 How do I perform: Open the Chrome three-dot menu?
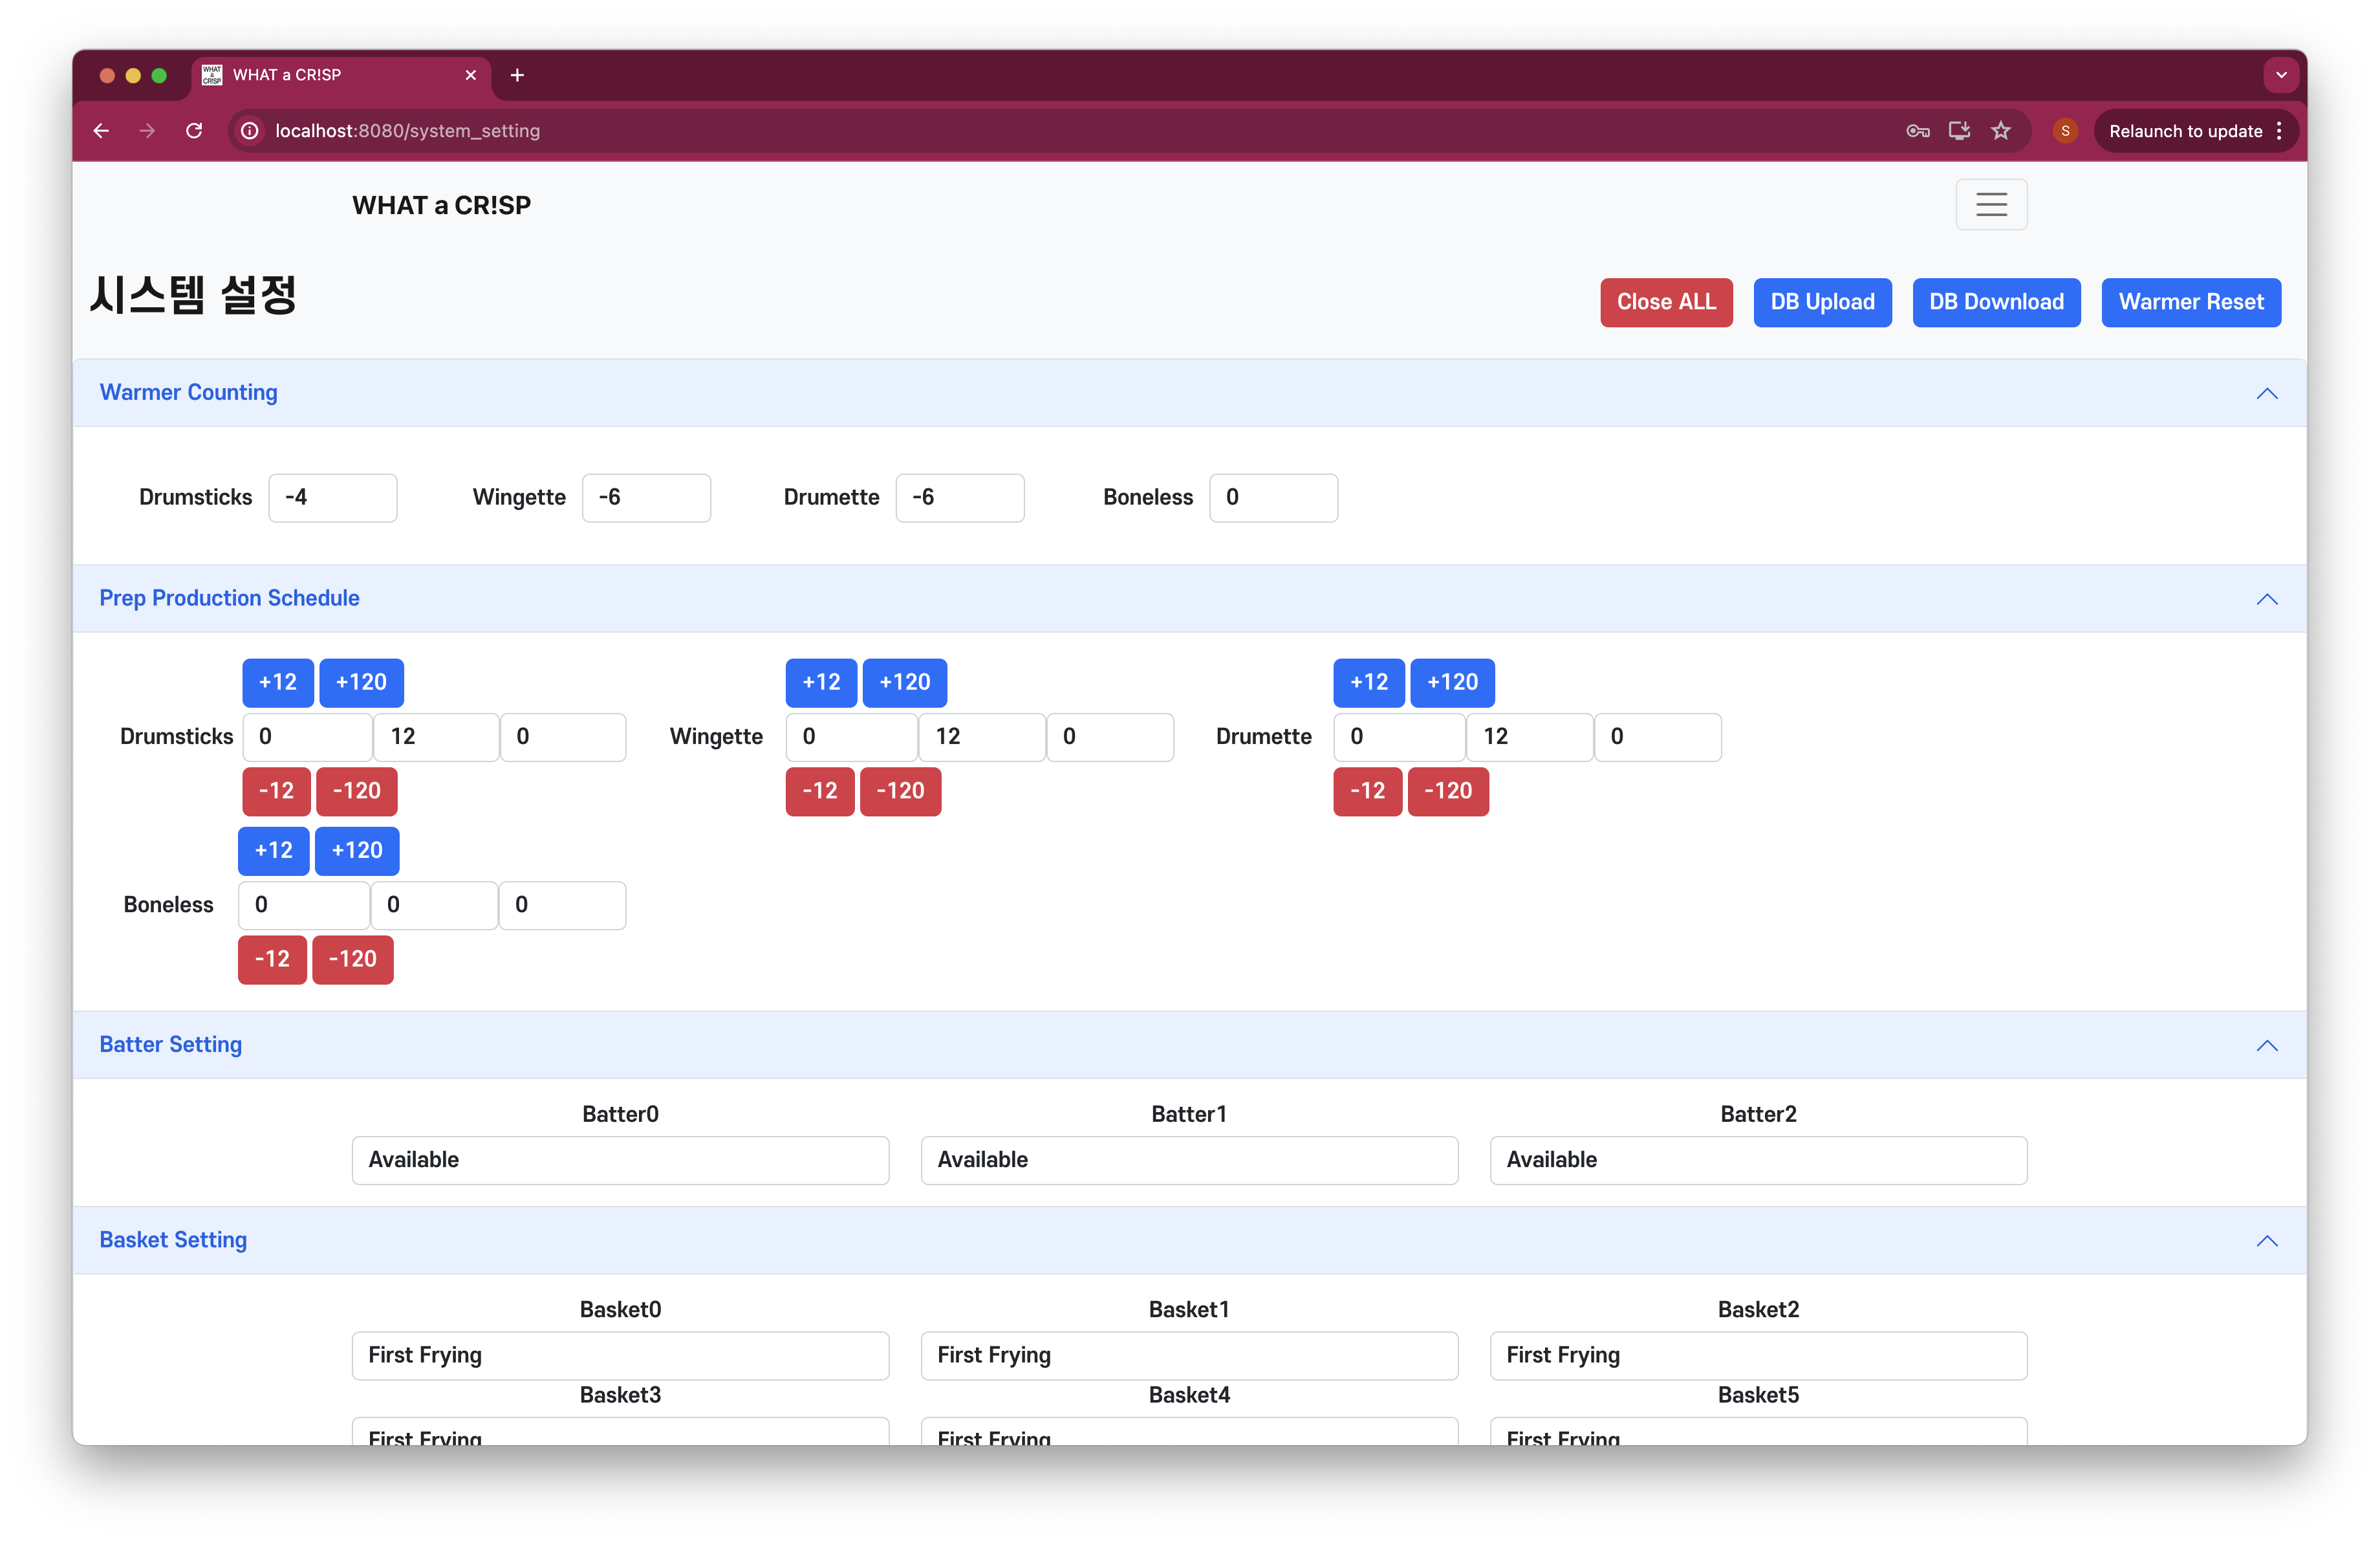pos(2279,131)
